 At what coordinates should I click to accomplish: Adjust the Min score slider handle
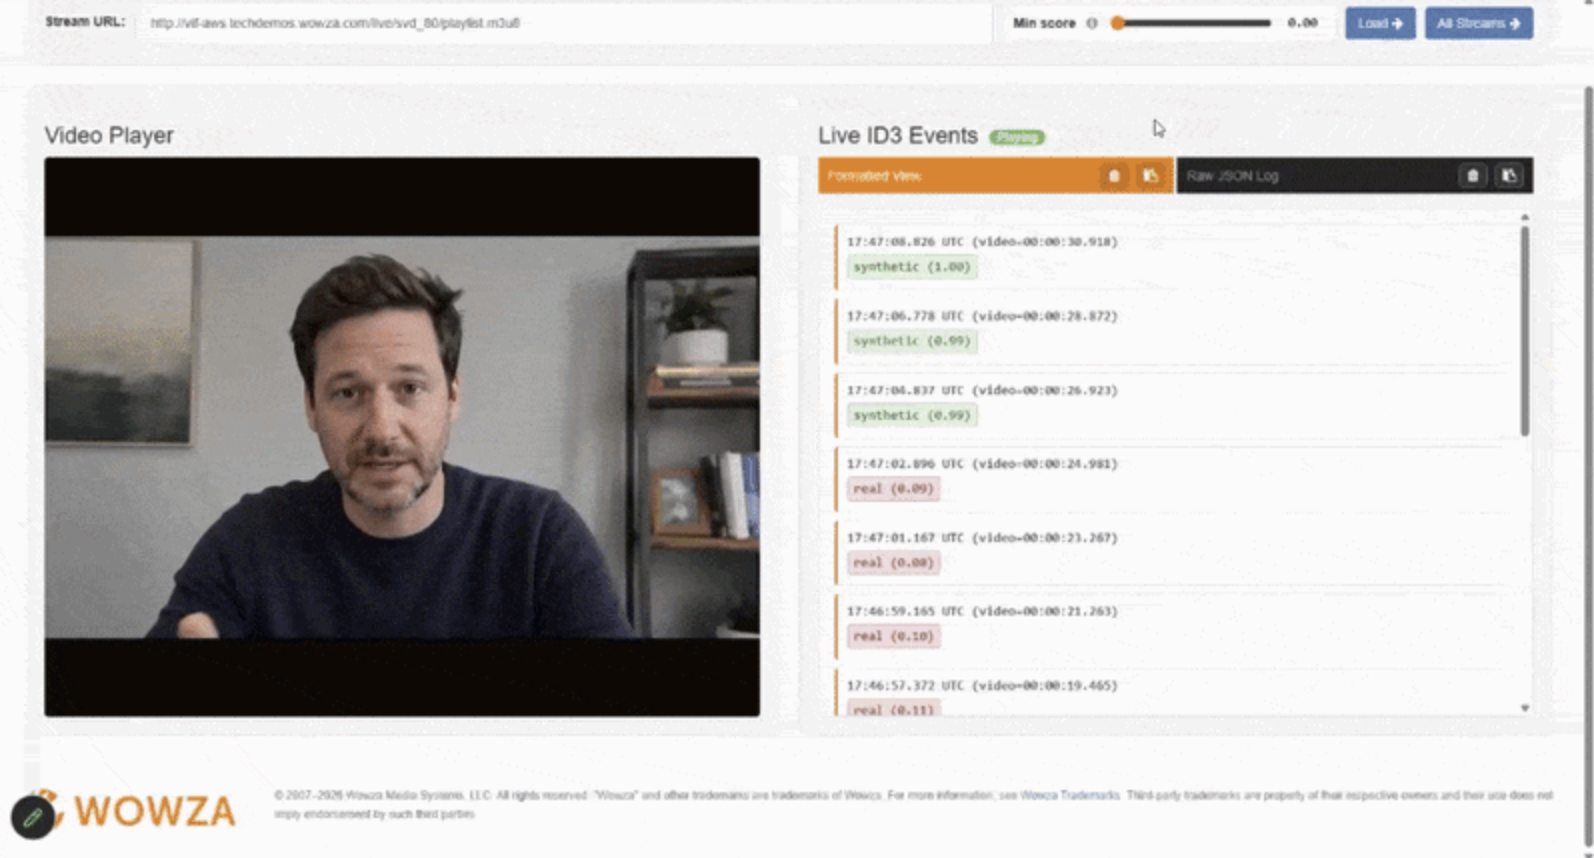click(x=1118, y=23)
